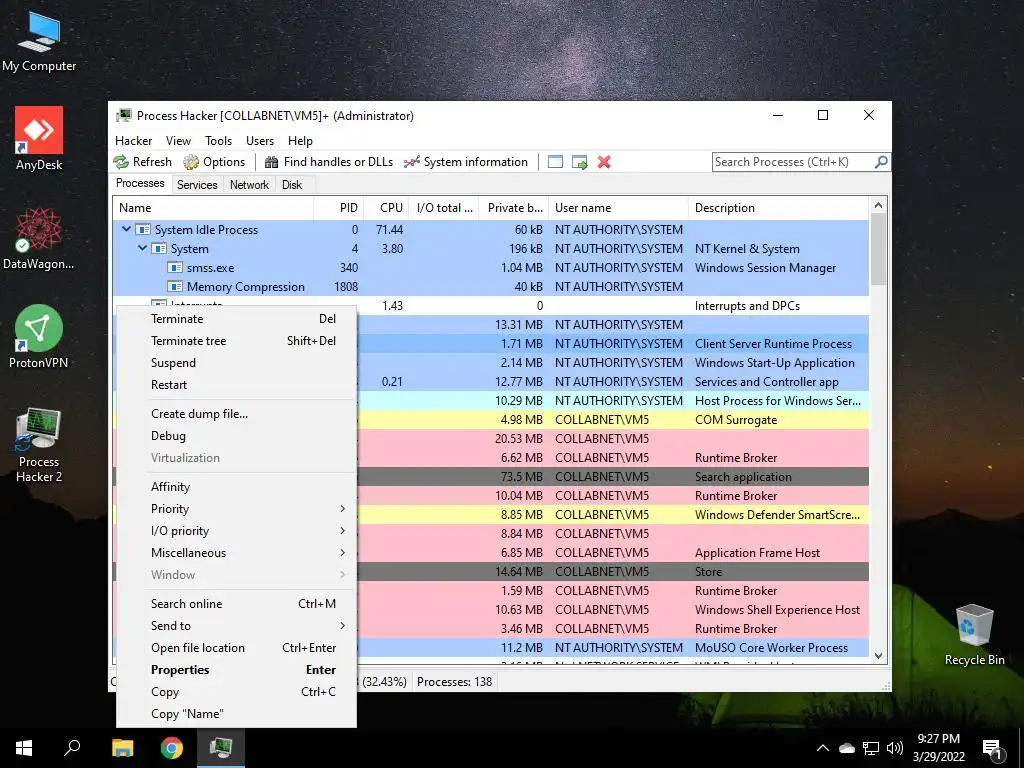1024x768 pixels.
Task: Click the Process Hacker title bar icon
Action: [x=123, y=116]
